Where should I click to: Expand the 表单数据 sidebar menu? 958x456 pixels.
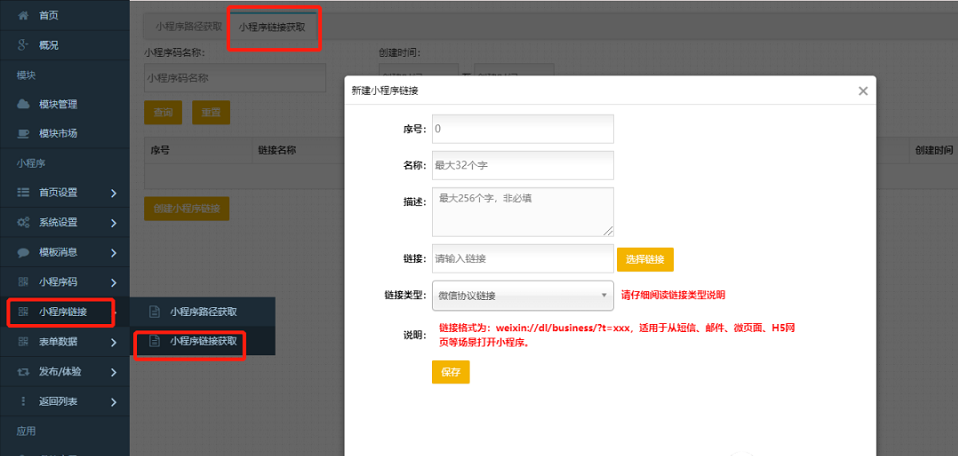(x=113, y=342)
